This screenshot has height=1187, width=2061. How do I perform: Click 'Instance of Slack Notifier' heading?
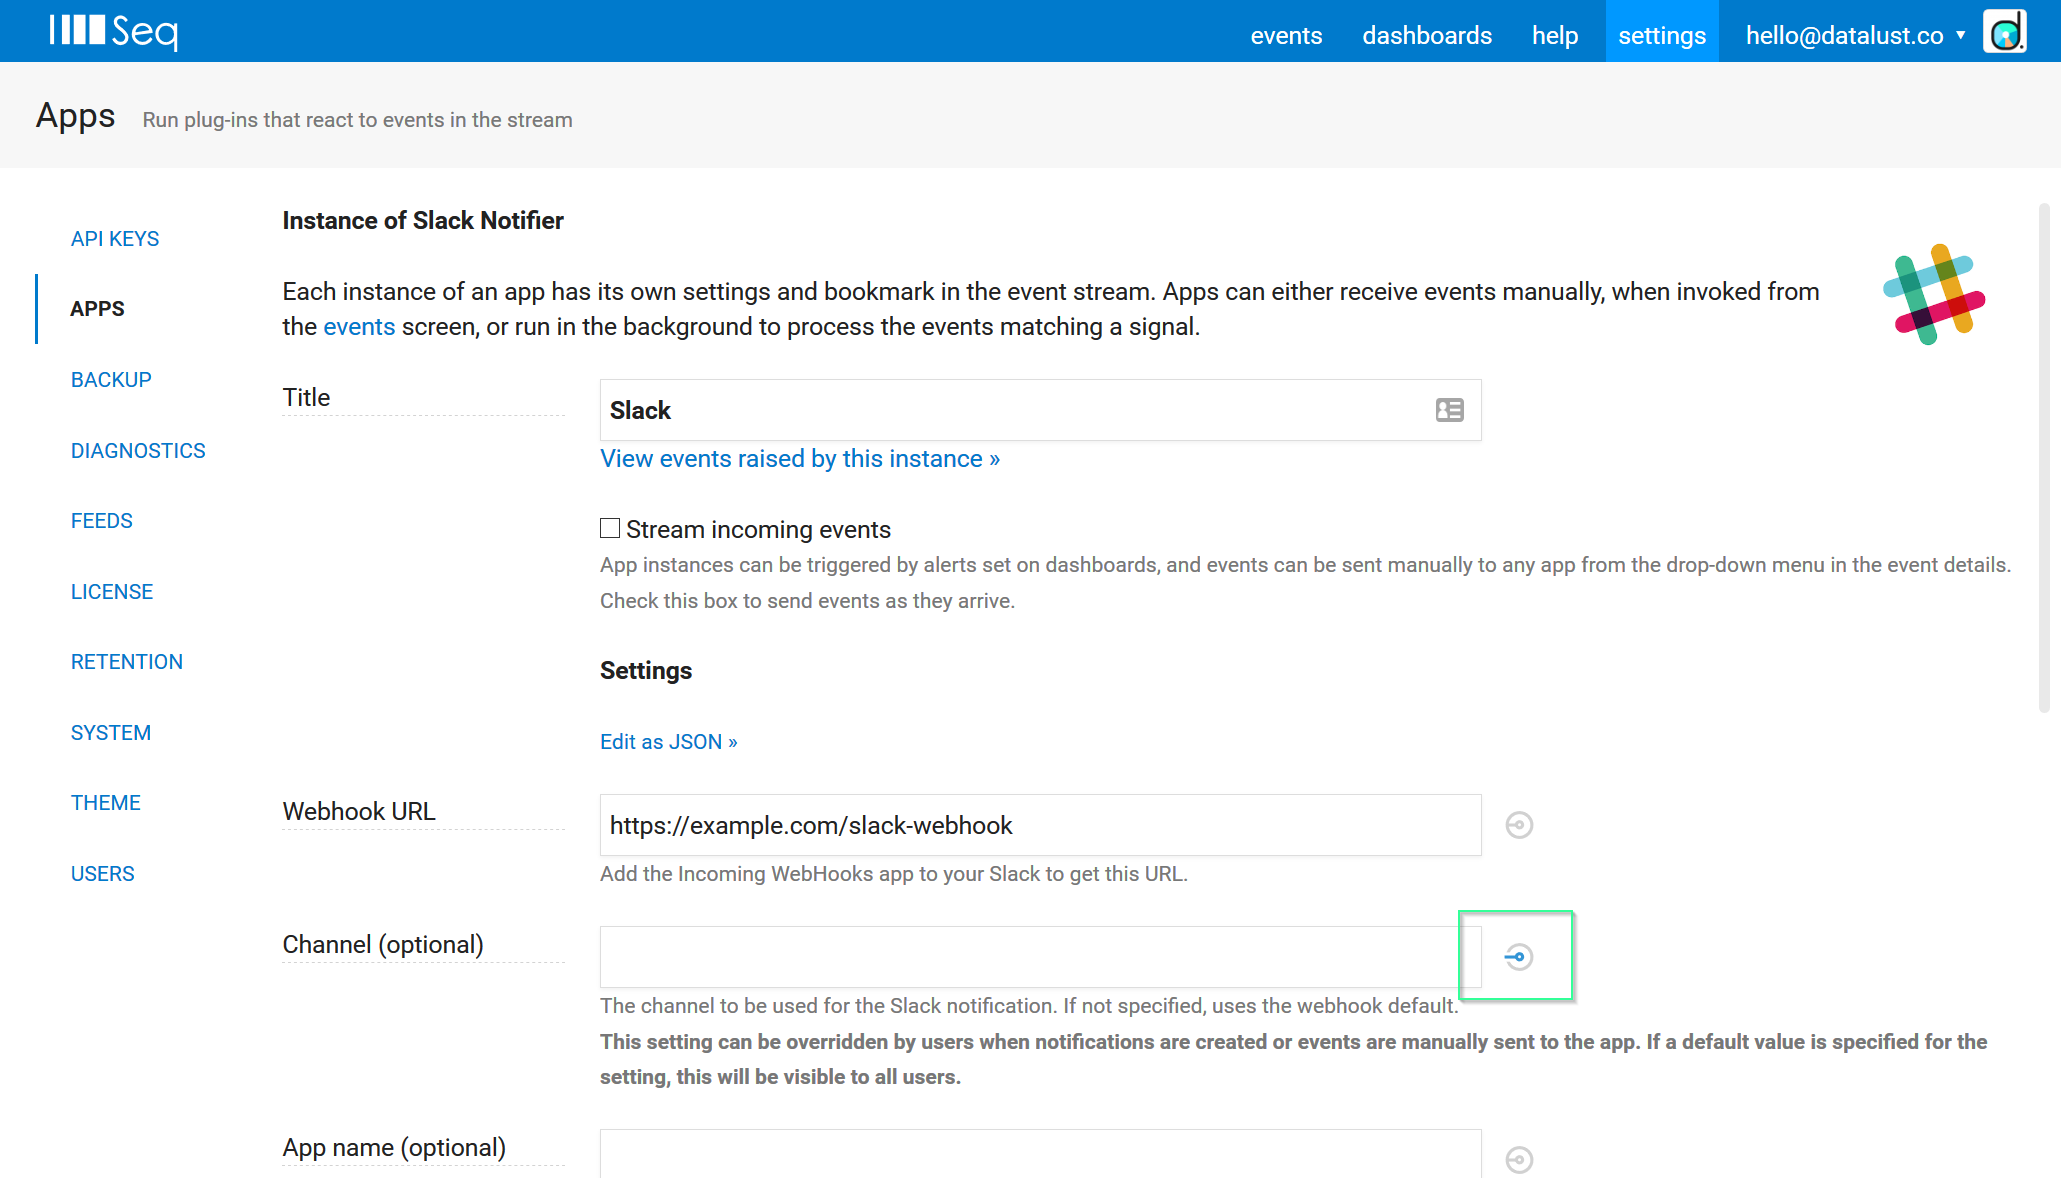pos(423,221)
